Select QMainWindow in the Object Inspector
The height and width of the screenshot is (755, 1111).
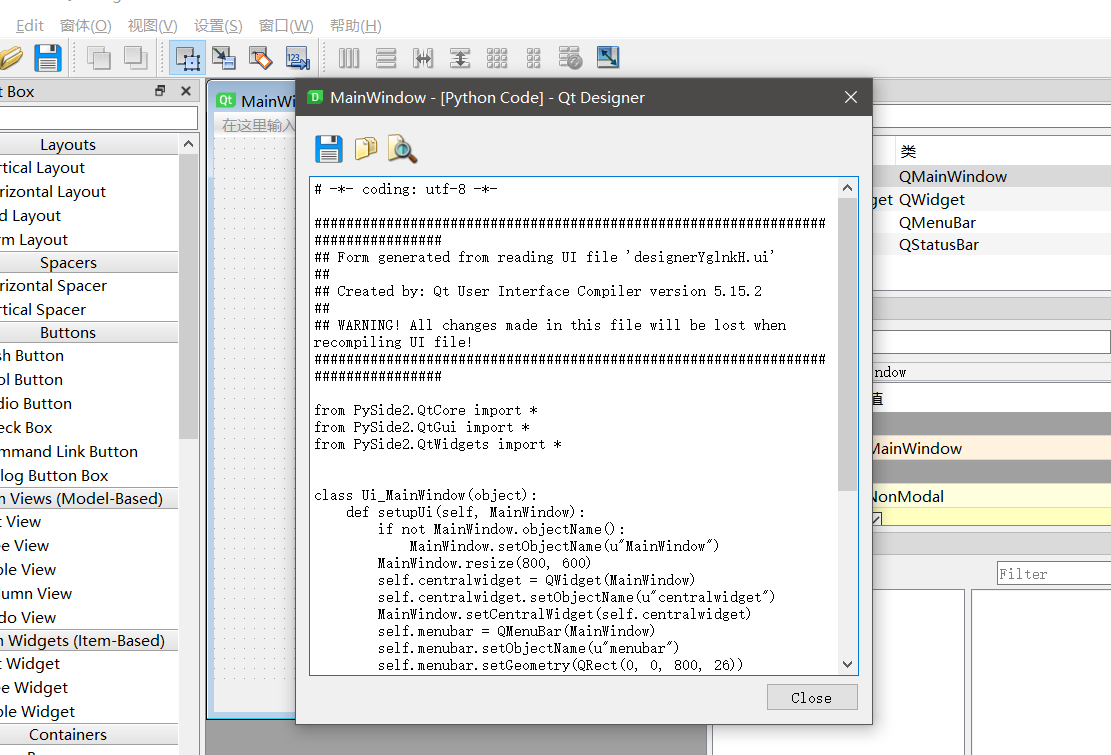click(x=991, y=176)
